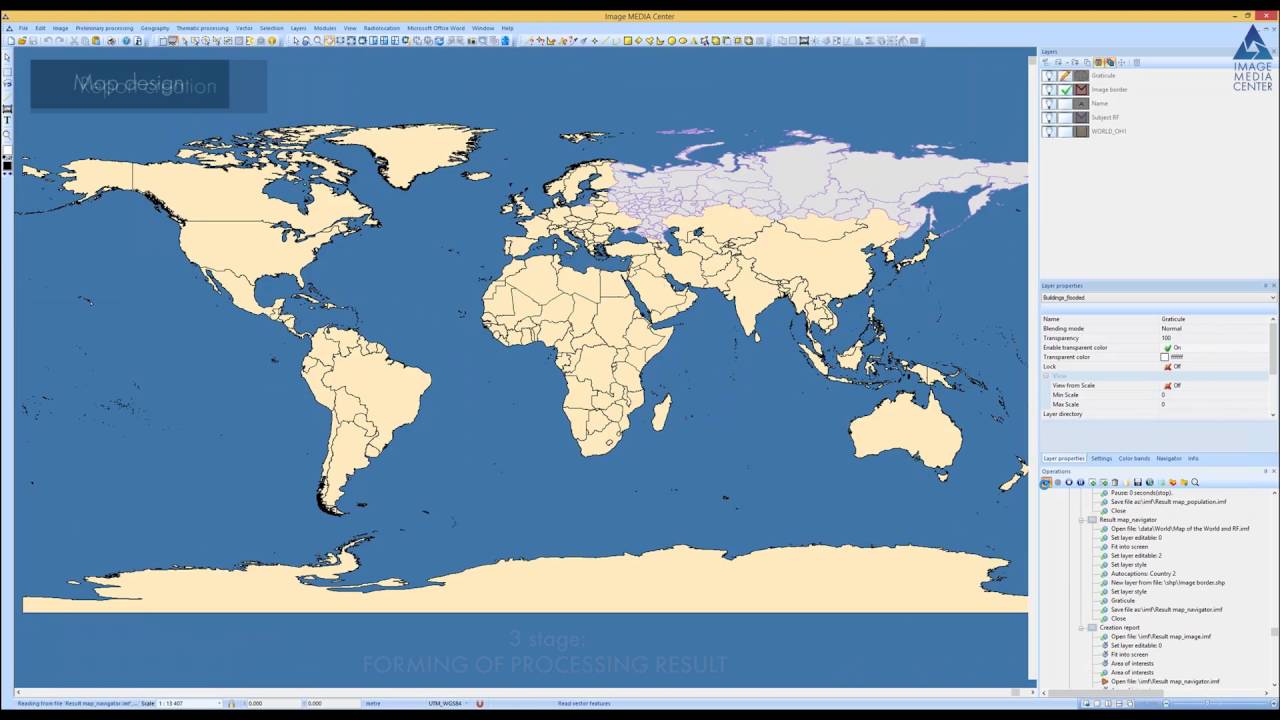Collapse the Creation report tree node

coord(1081,628)
